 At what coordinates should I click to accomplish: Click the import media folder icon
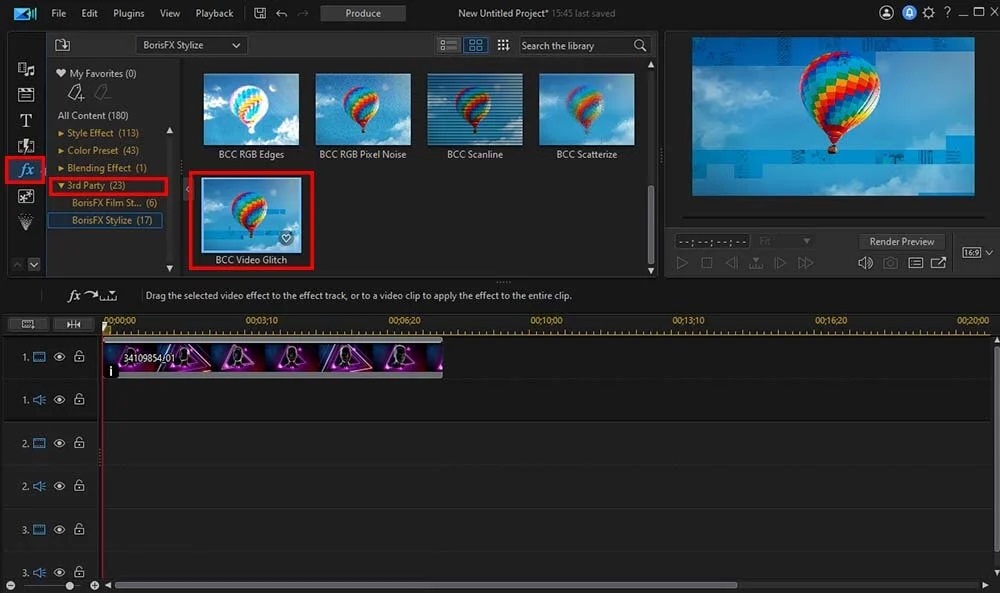tap(62, 45)
